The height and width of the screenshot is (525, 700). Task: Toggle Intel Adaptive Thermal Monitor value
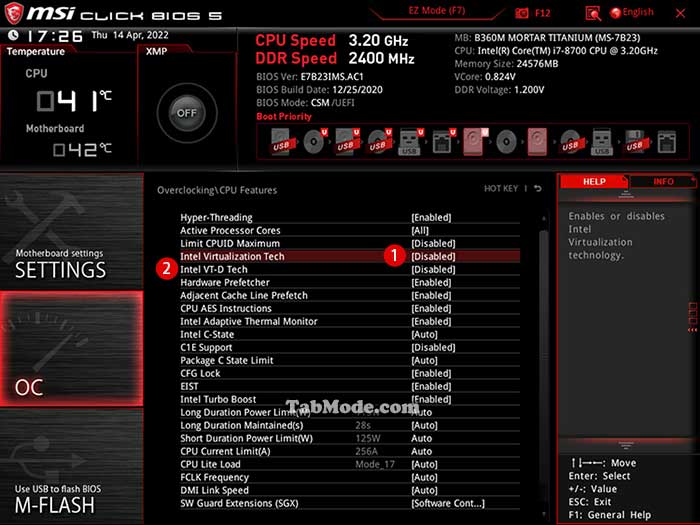click(x=431, y=321)
